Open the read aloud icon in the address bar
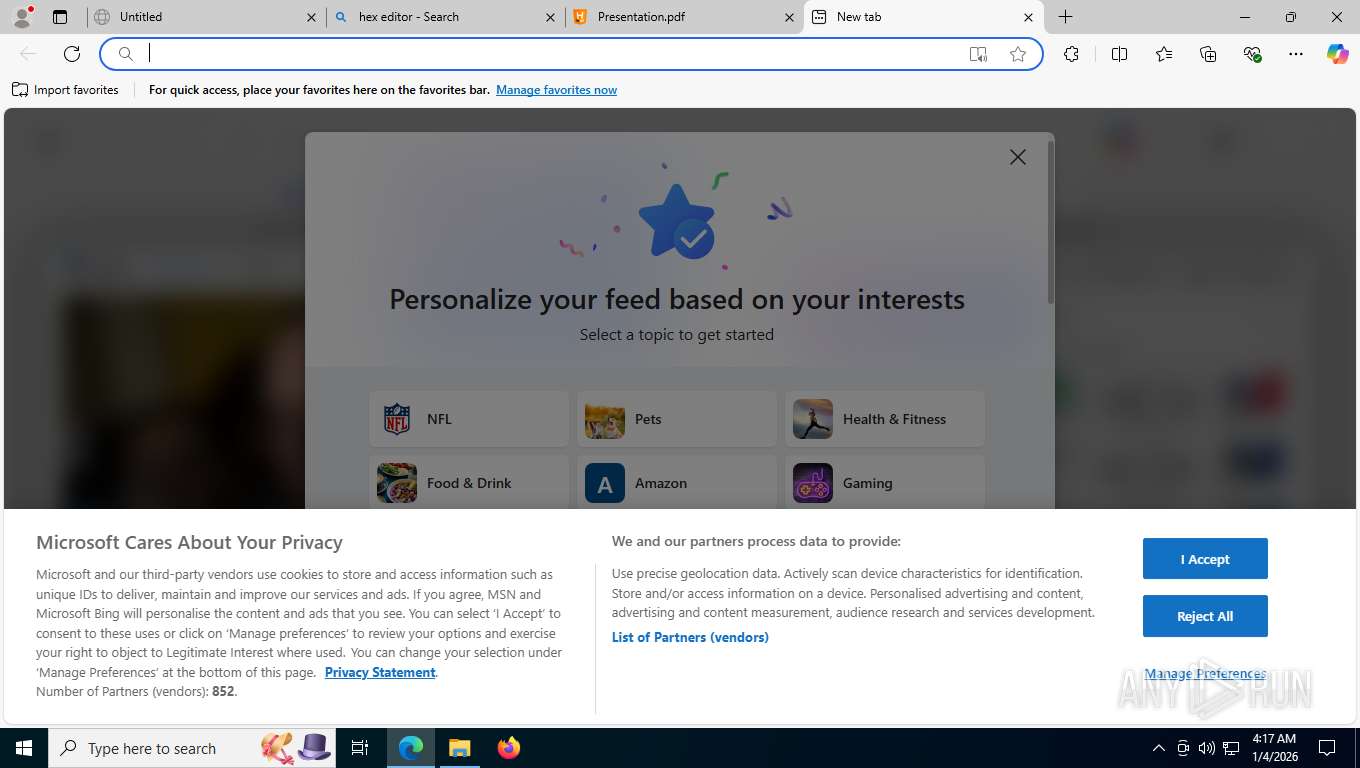This screenshot has width=1360, height=768. (978, 54)
